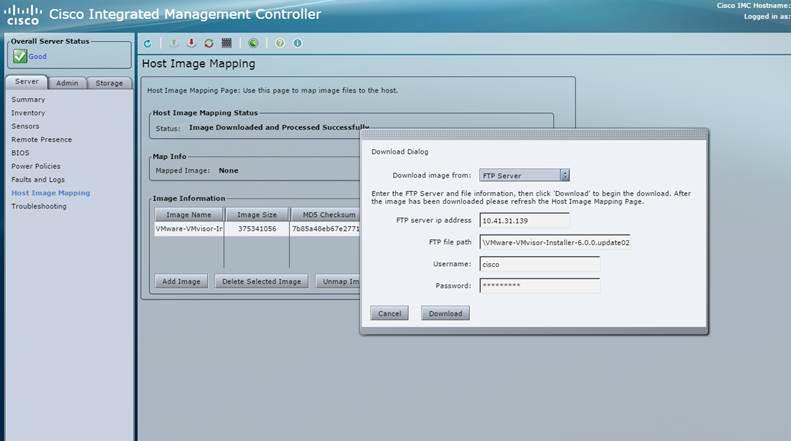Screen dimensions: 791x441
Task: Open Summary in the left navigation
Action: coord(28,100)
